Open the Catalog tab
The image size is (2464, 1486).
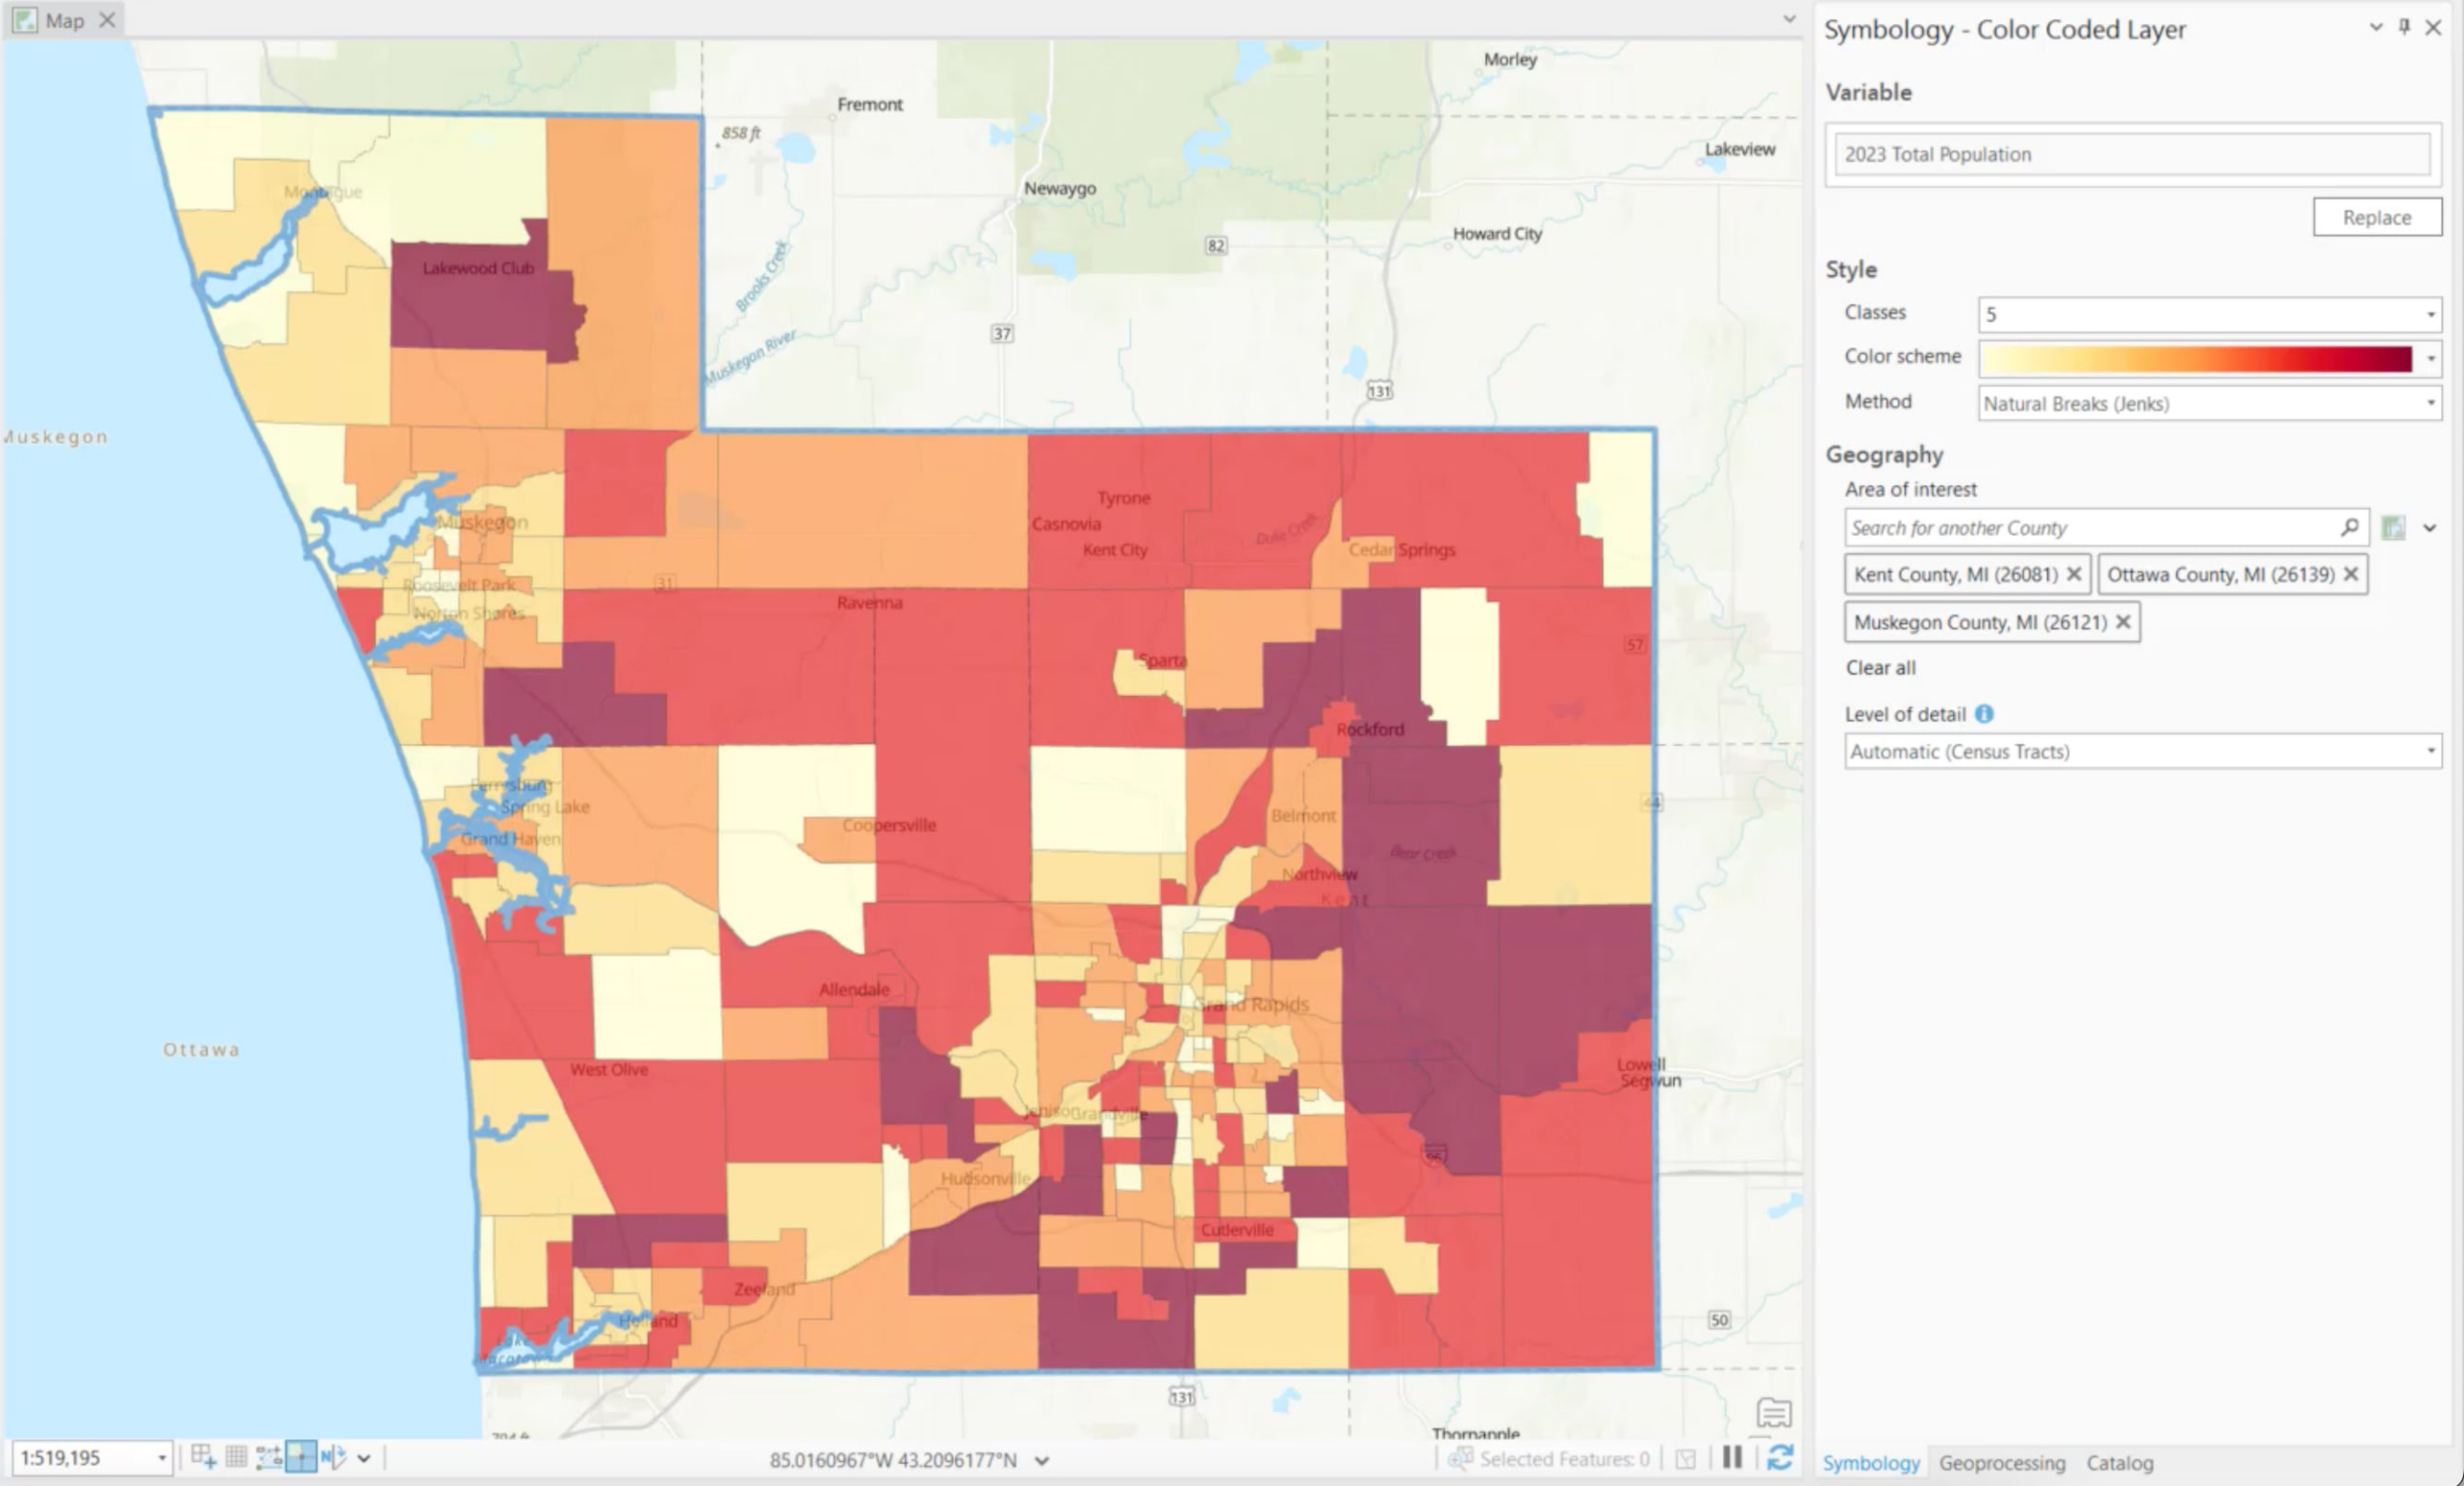[2119, 1463]
